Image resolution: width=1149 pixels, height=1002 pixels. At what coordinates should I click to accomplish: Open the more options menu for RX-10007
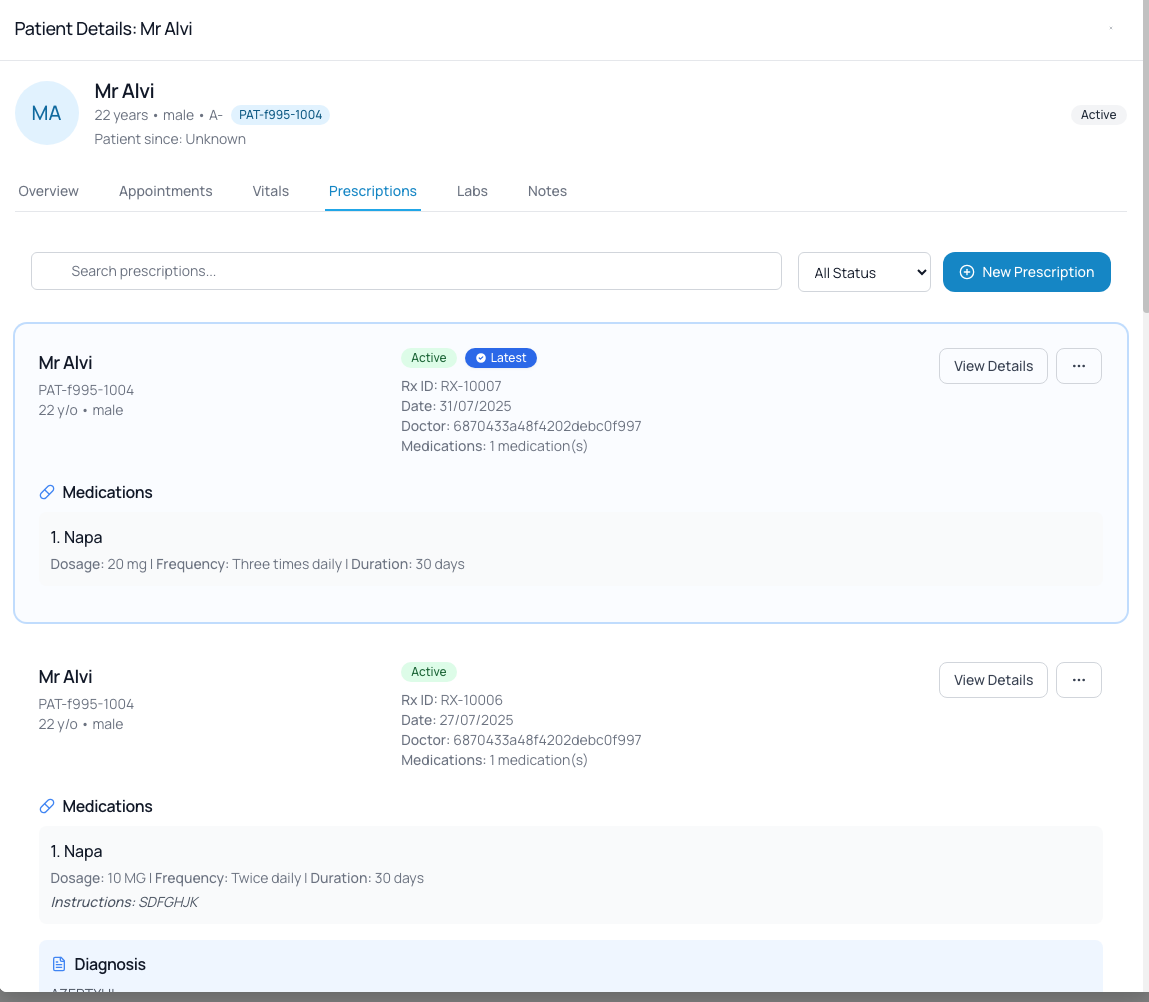point(1079,366)
